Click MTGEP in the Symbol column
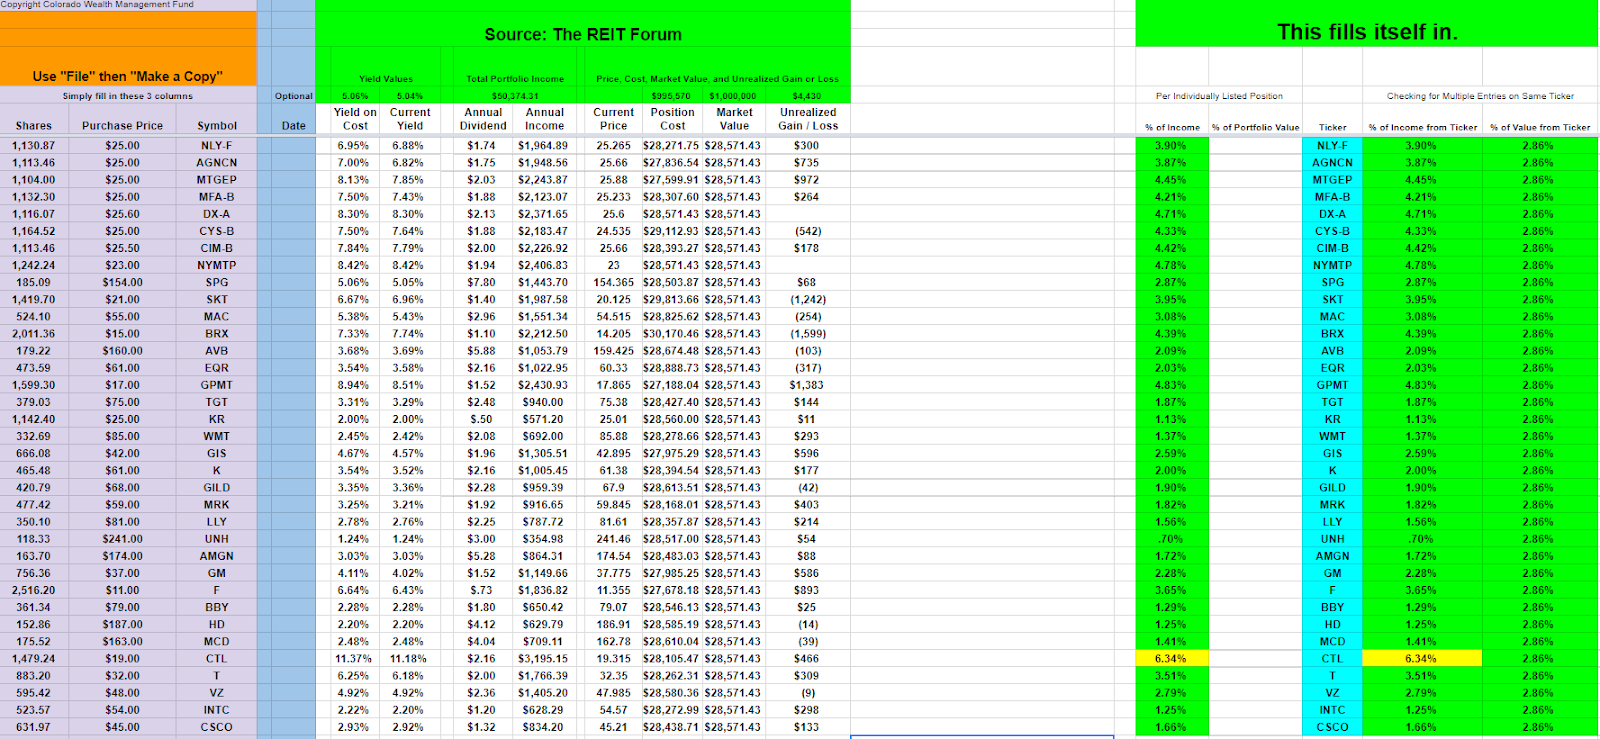 (217, 180)
